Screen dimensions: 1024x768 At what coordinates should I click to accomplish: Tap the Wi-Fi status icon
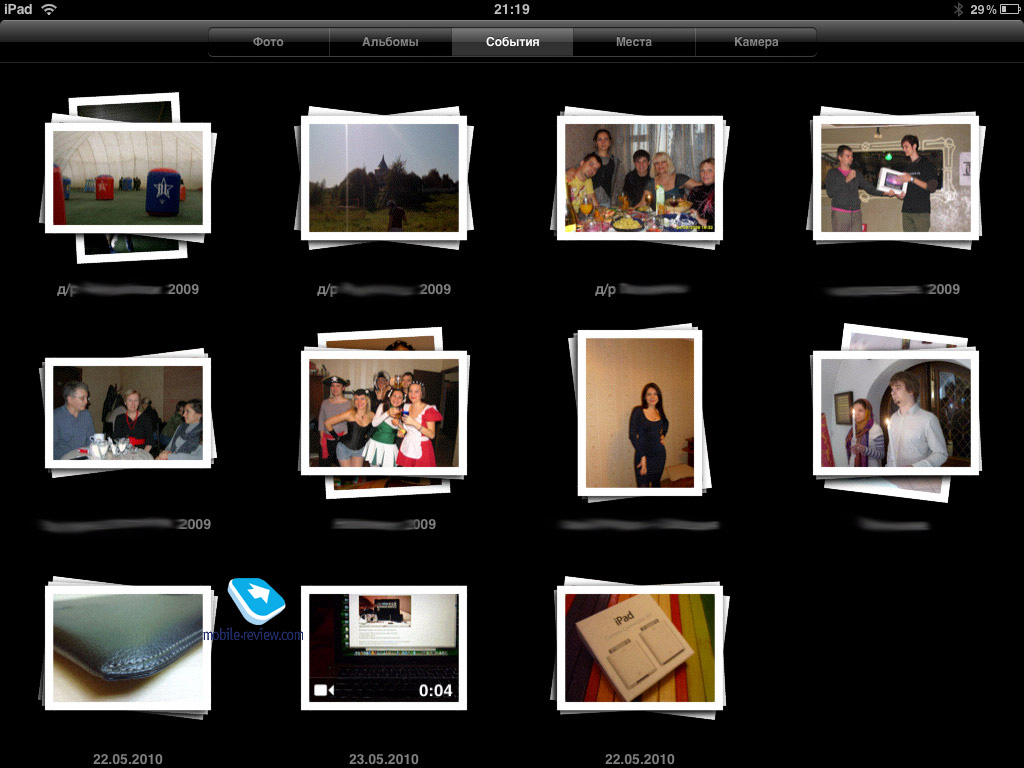coord(49,9)
